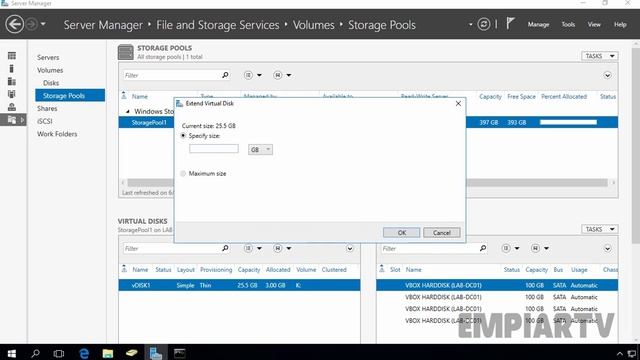Click OK in Extend Virtual Disk dialog
Screen dimensions: 640x360
tap(402, 233)
